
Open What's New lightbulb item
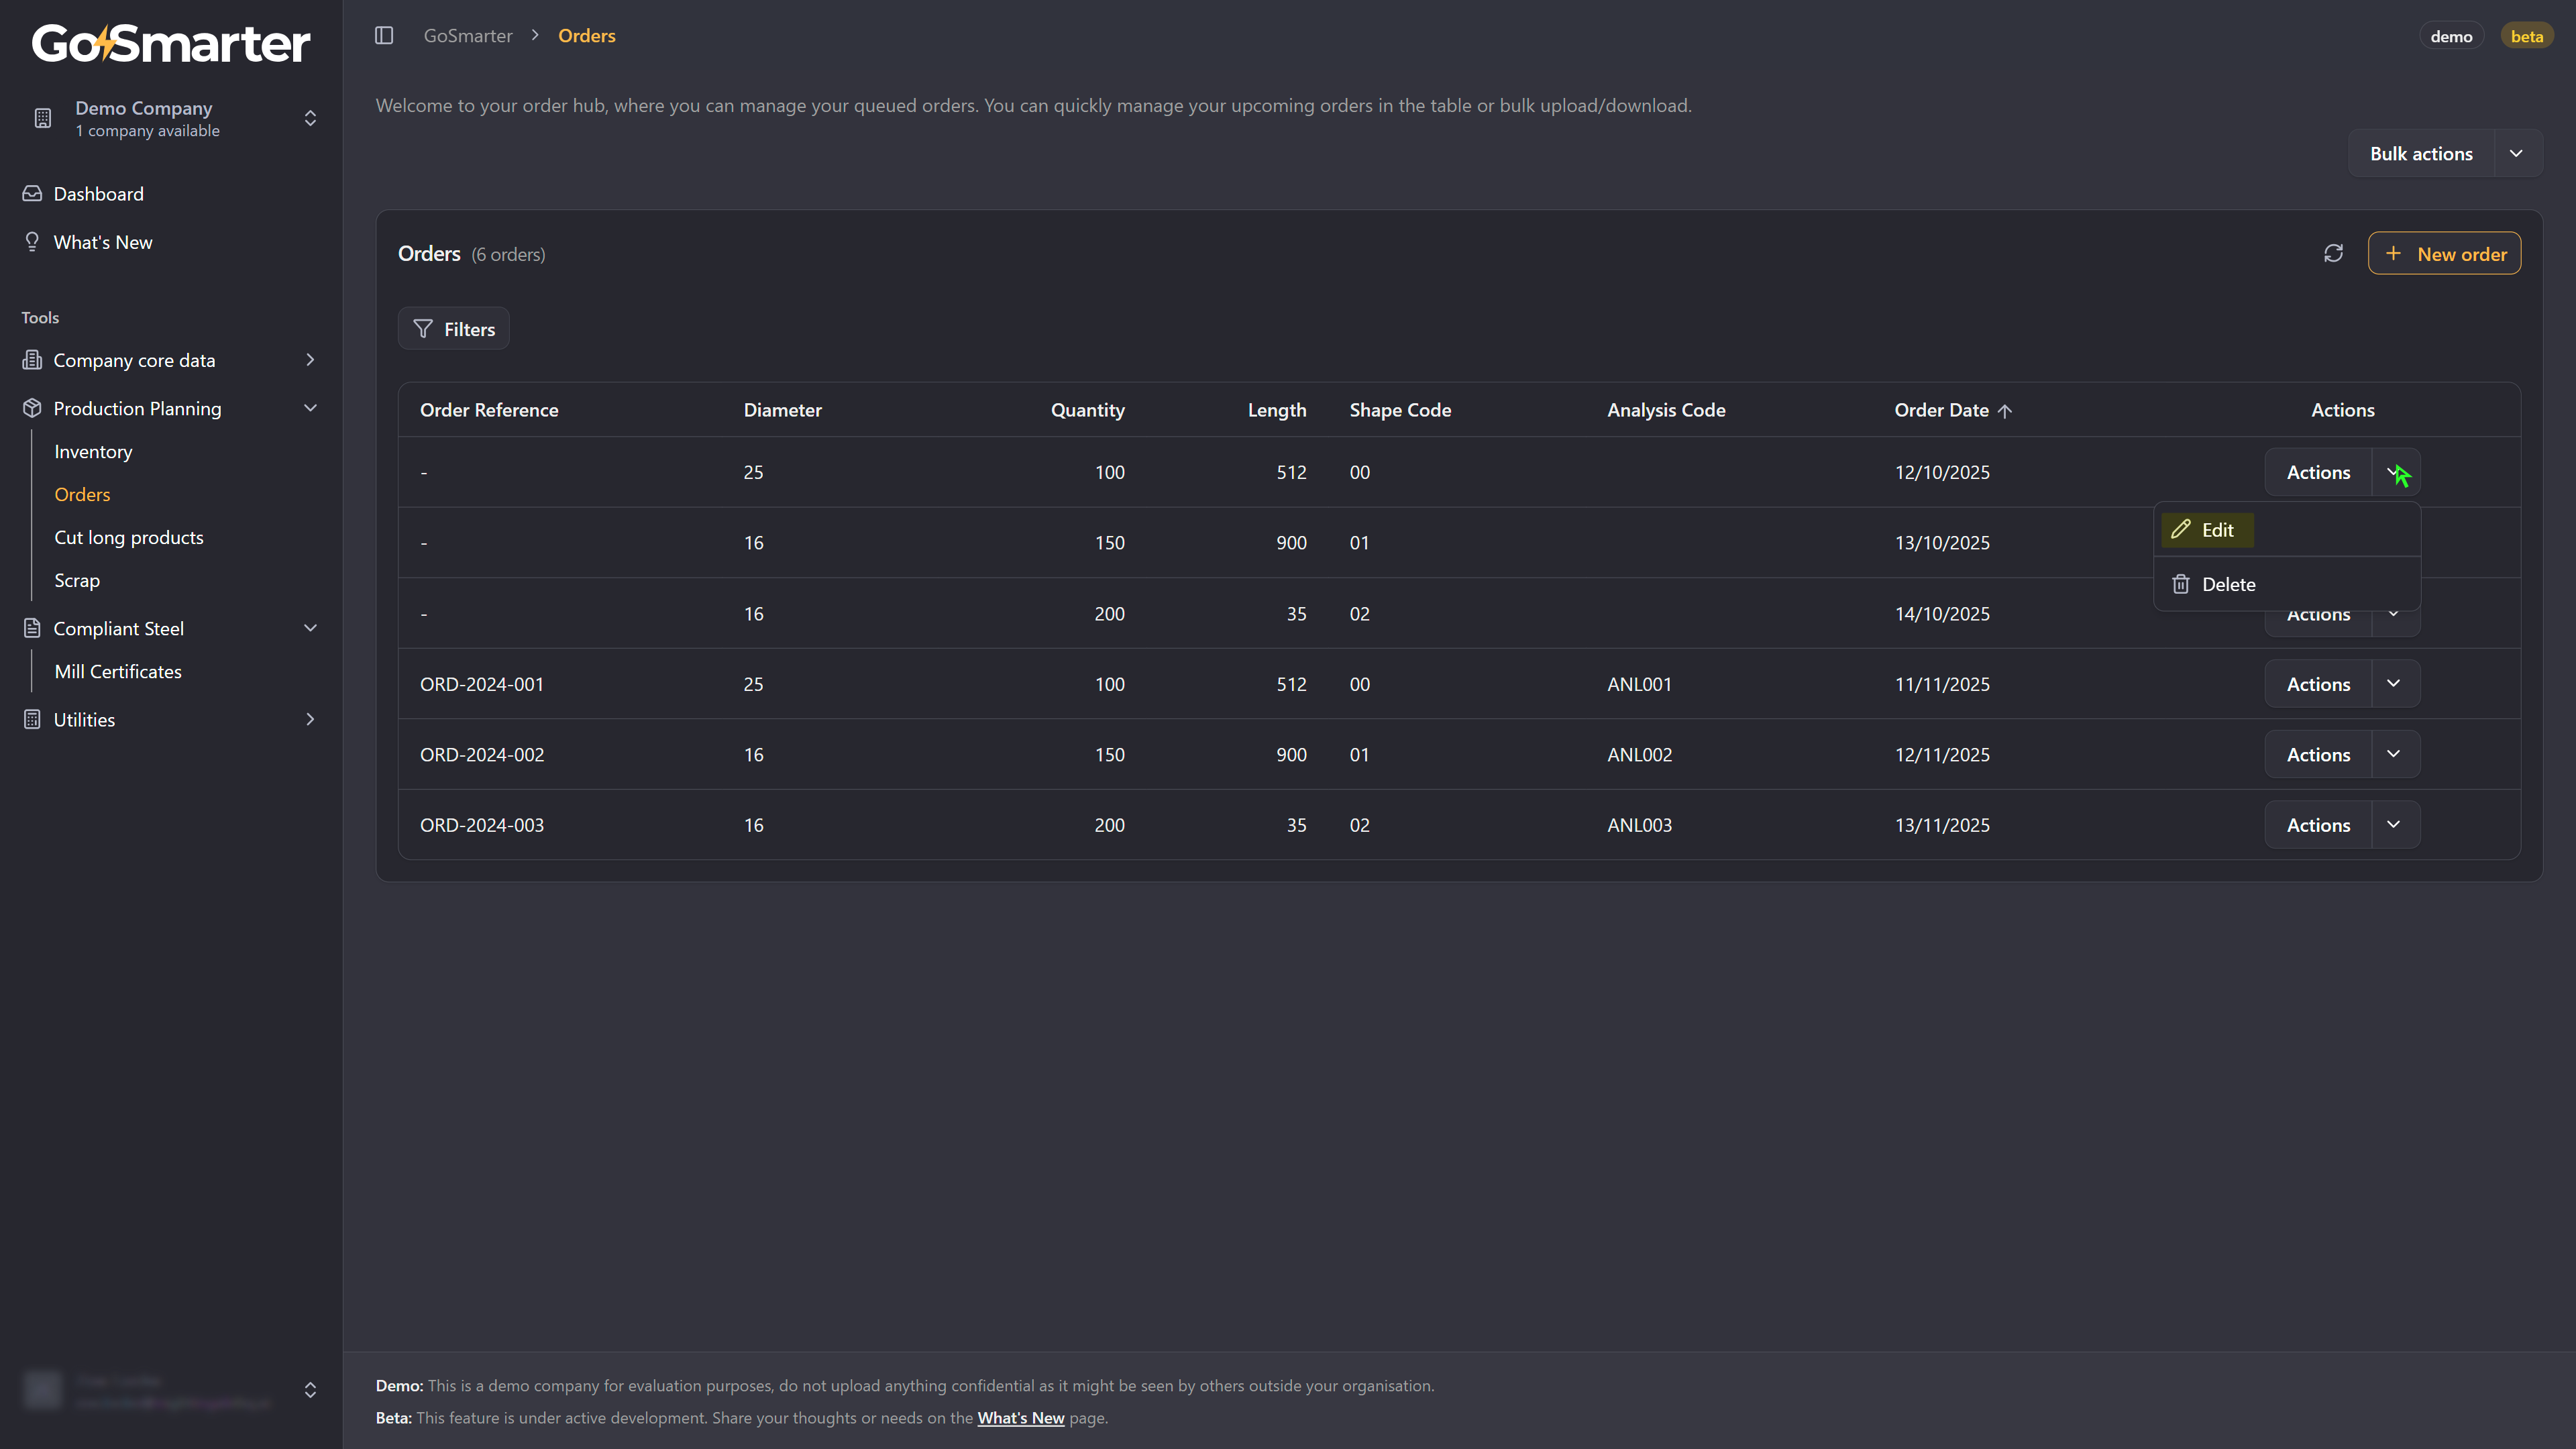(102, 242)
